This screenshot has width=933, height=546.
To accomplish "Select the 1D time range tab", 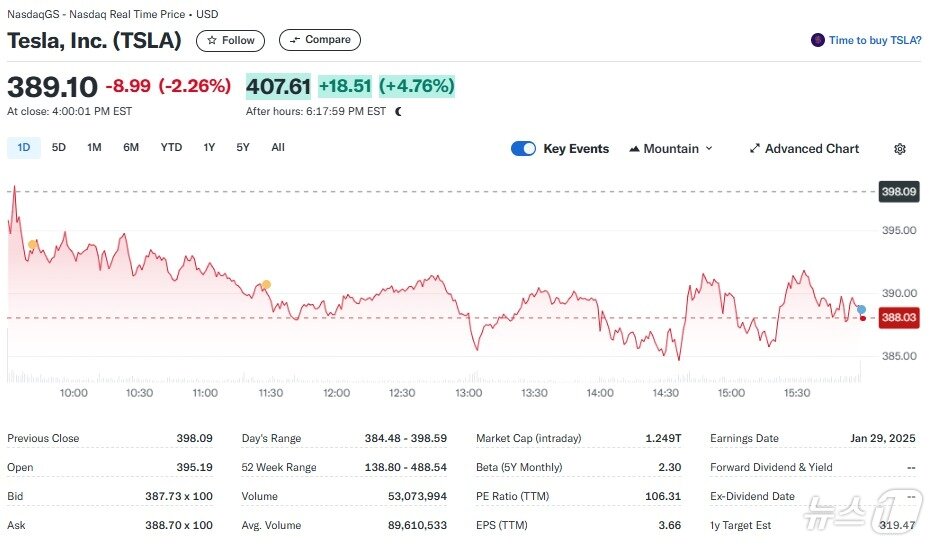I will point(24,148).
